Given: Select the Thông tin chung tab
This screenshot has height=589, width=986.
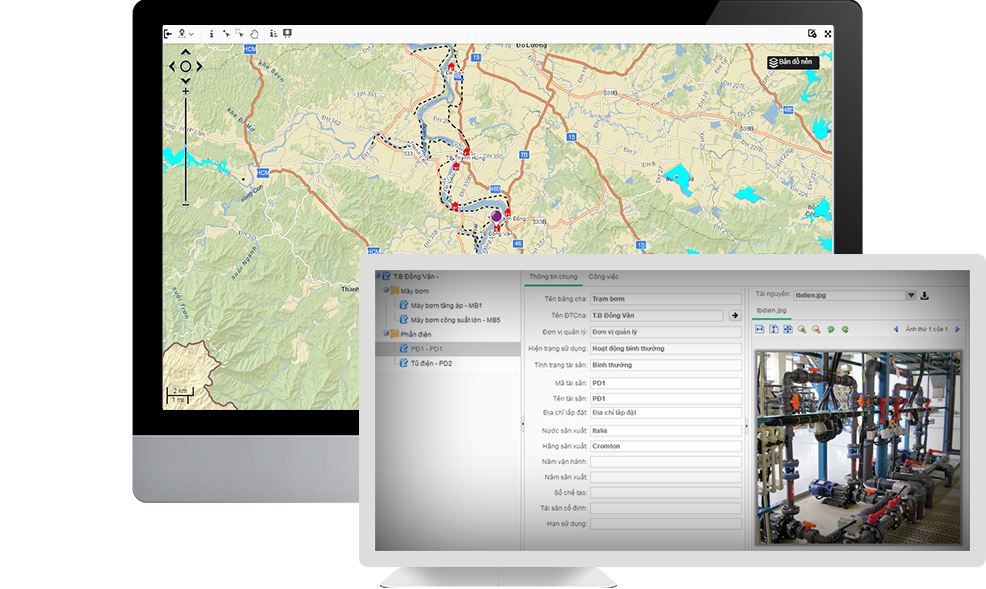Looking at the screenshot, I should 552,276.
